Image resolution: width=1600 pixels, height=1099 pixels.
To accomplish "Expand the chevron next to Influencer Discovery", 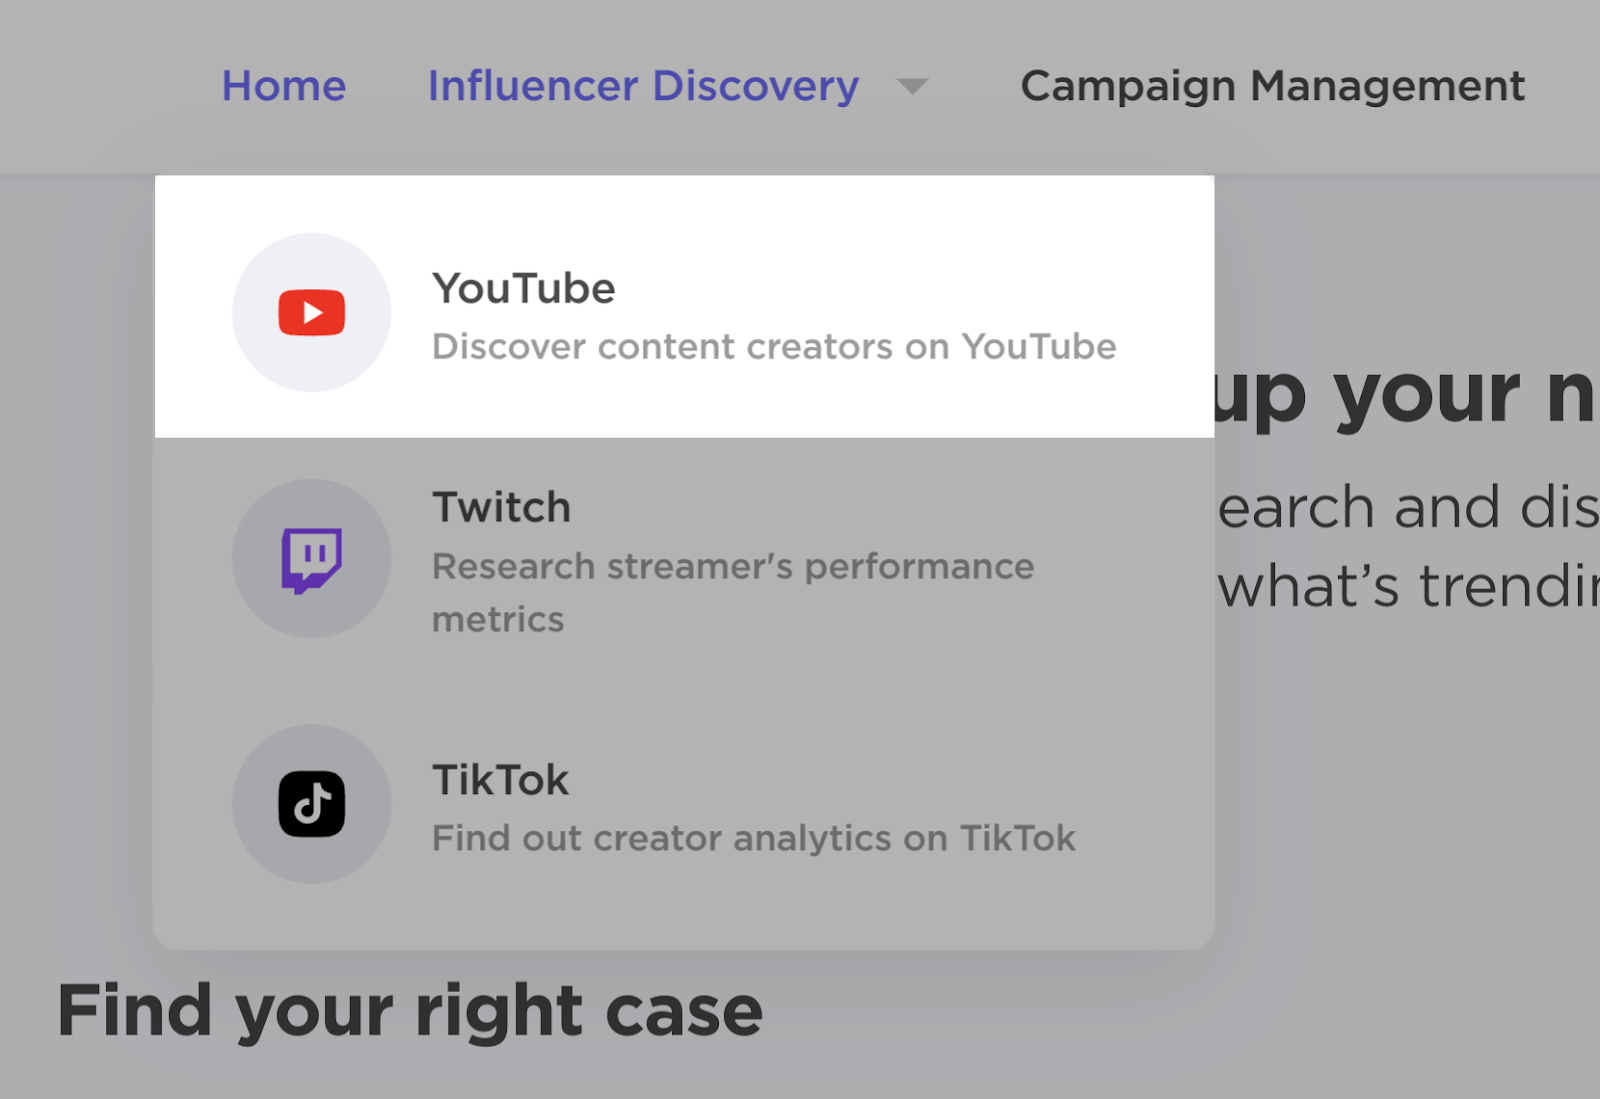I will click(913, 87).
